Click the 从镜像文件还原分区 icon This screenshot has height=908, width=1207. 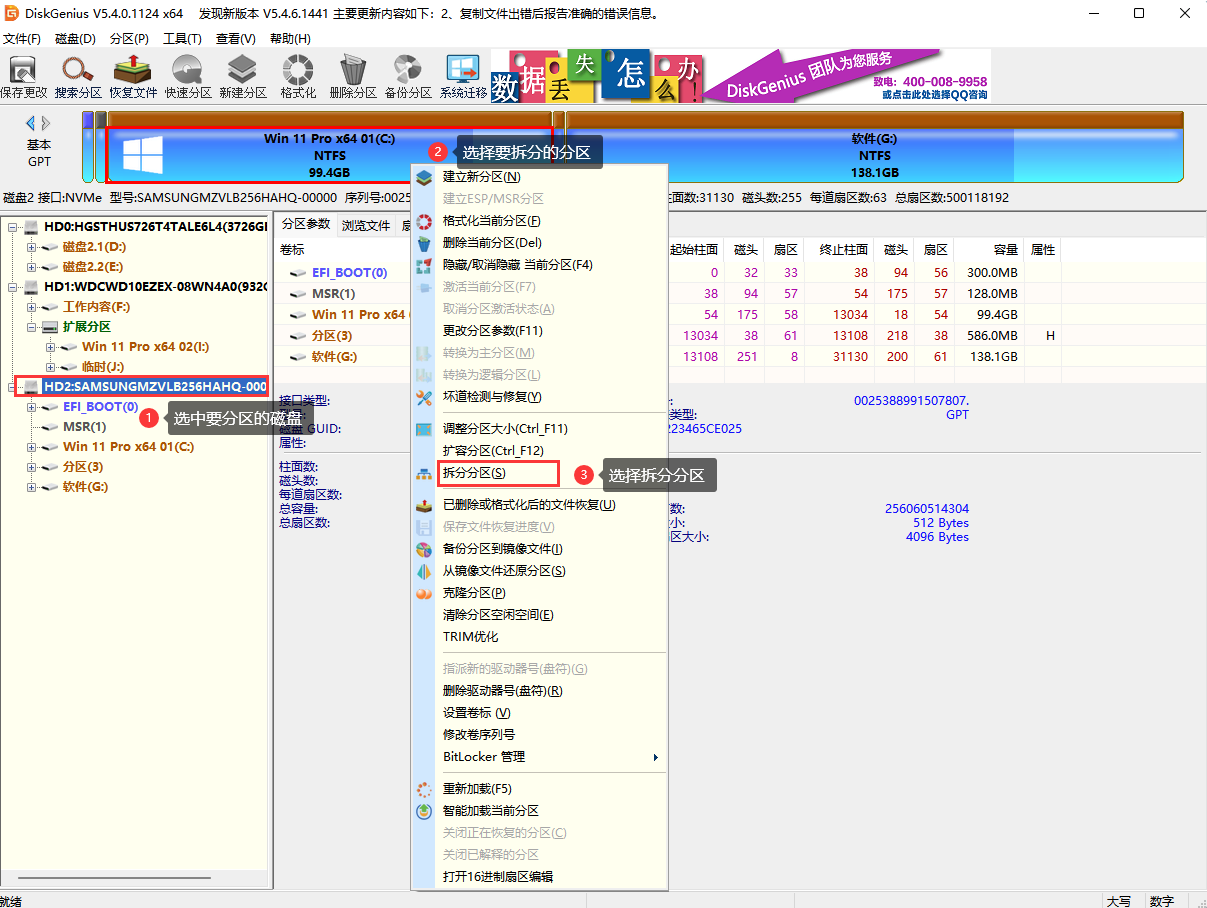(424, 571)
